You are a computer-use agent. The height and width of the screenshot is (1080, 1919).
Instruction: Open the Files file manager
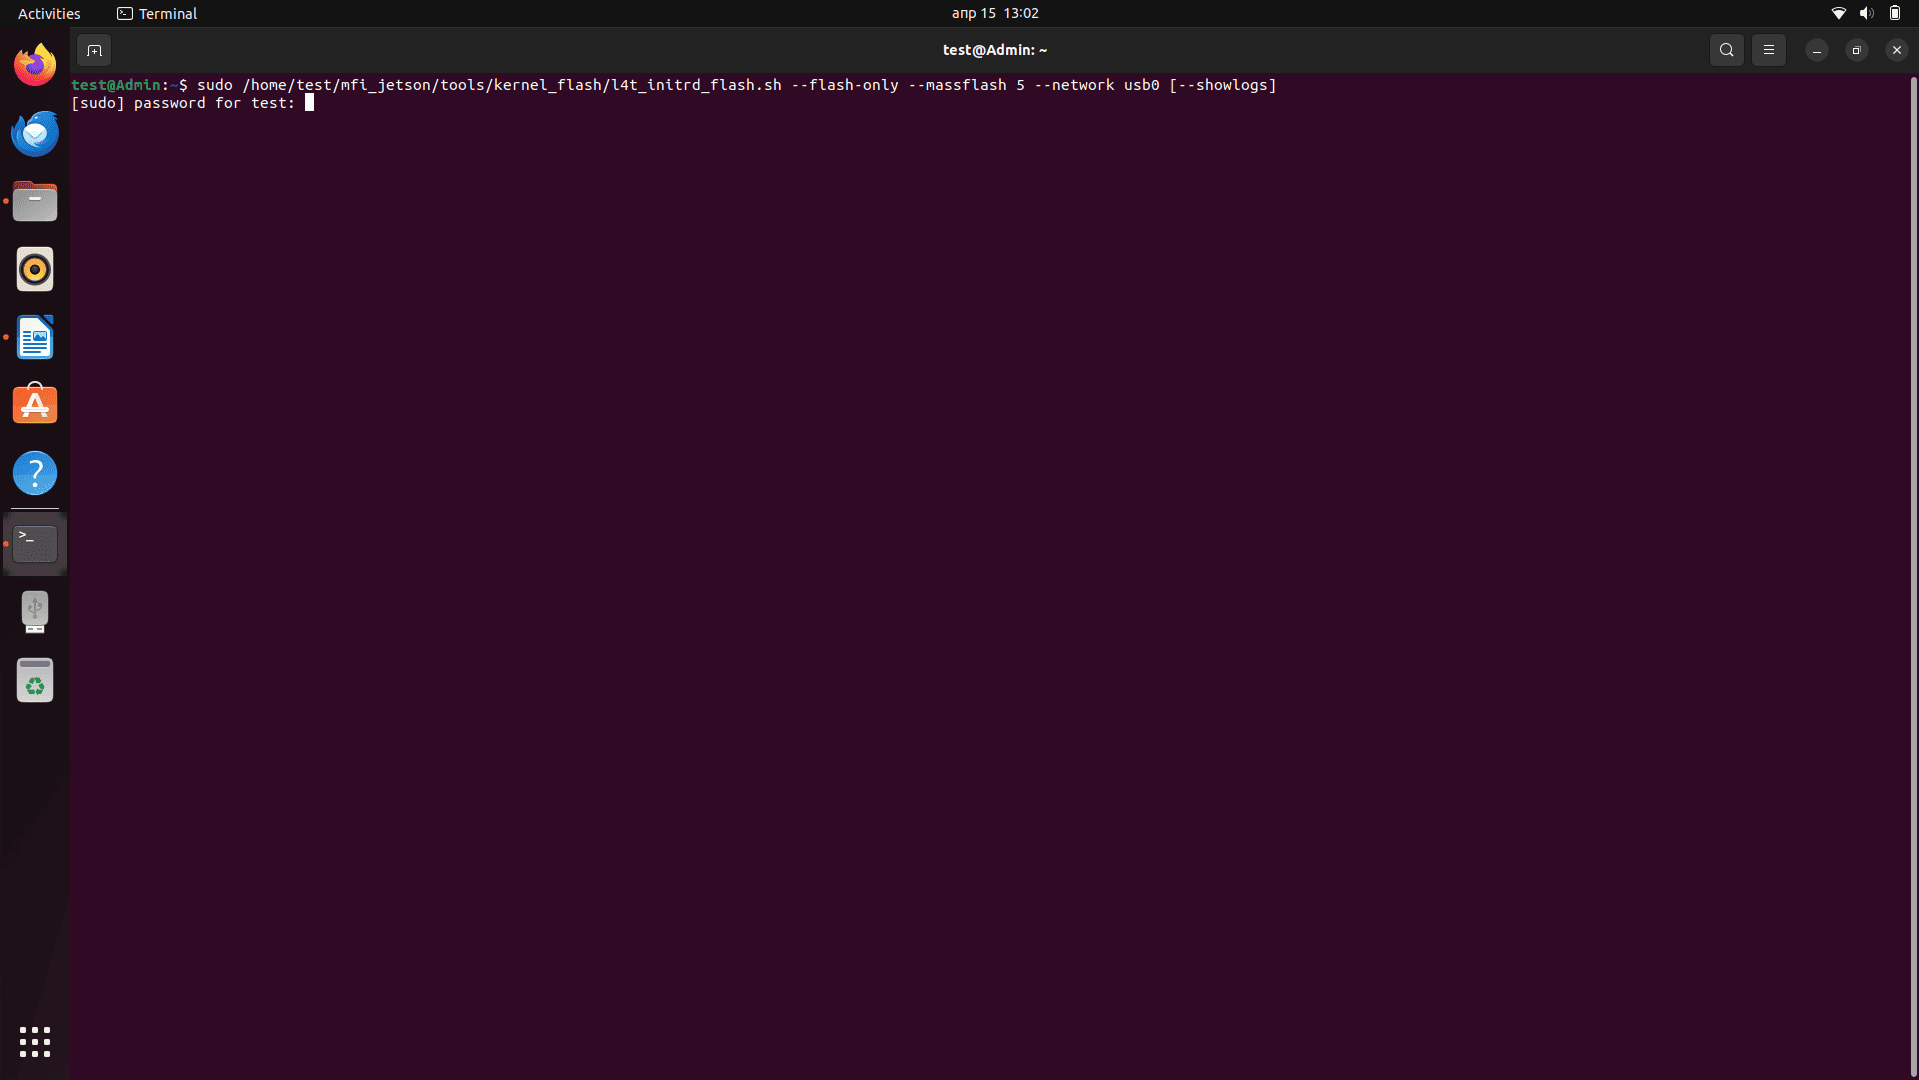pos(35,201)
